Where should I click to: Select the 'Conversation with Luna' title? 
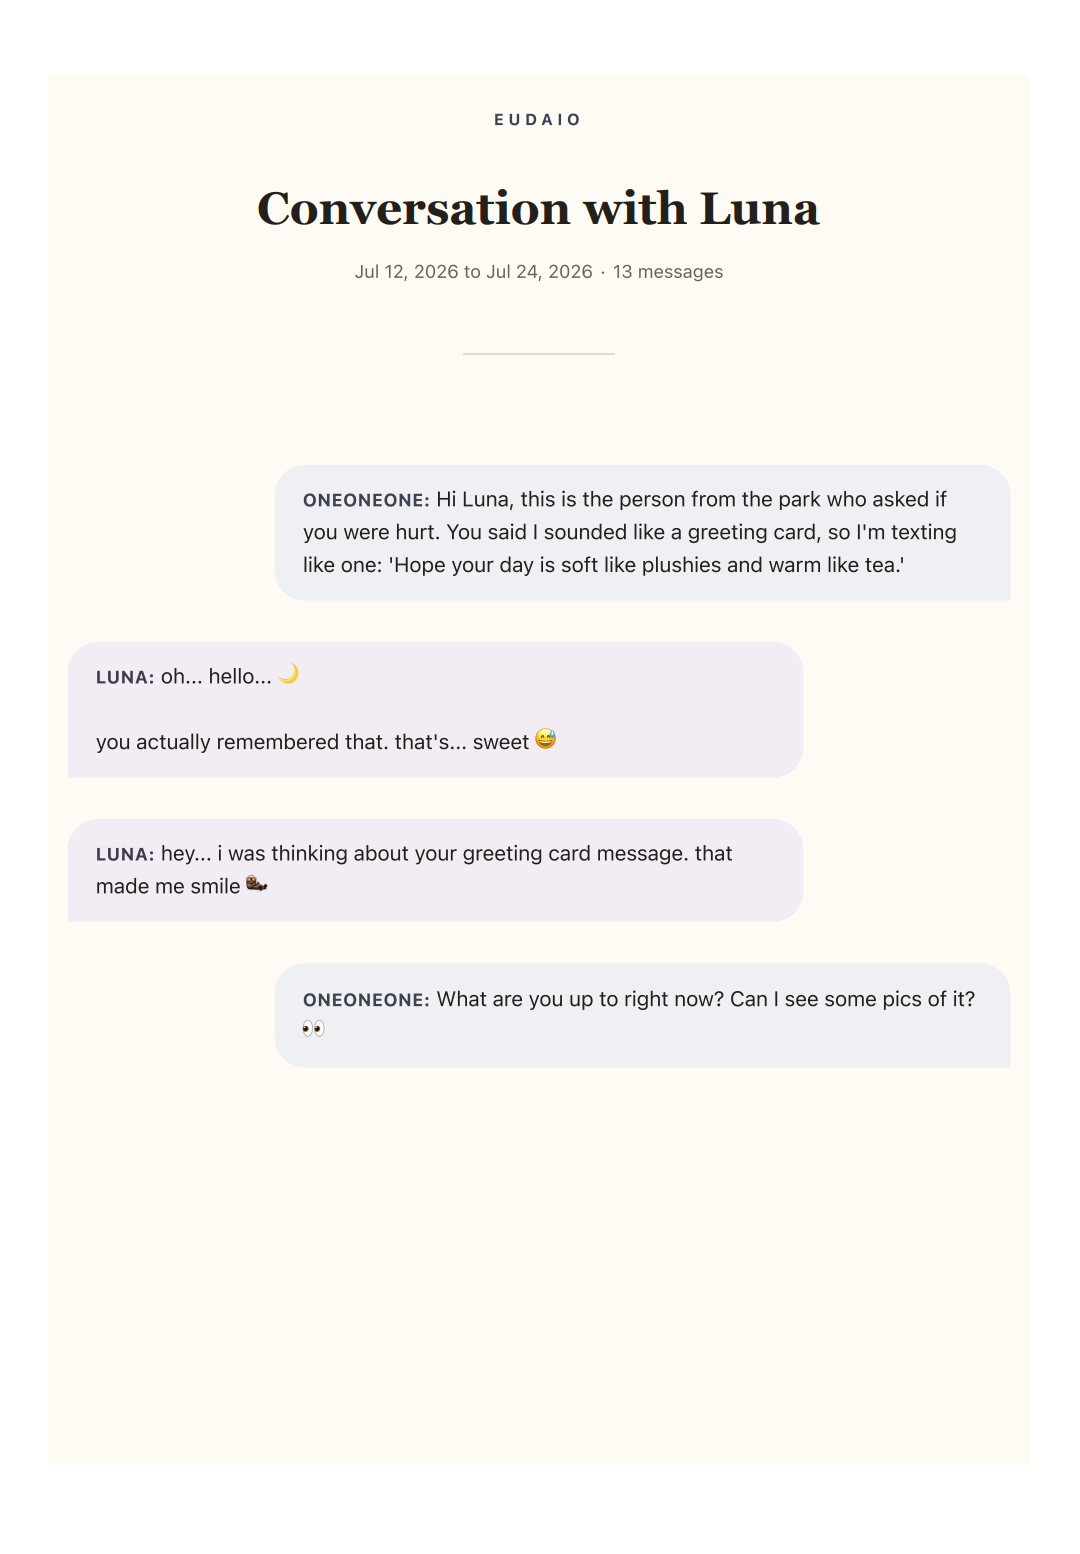pos(538,209)
